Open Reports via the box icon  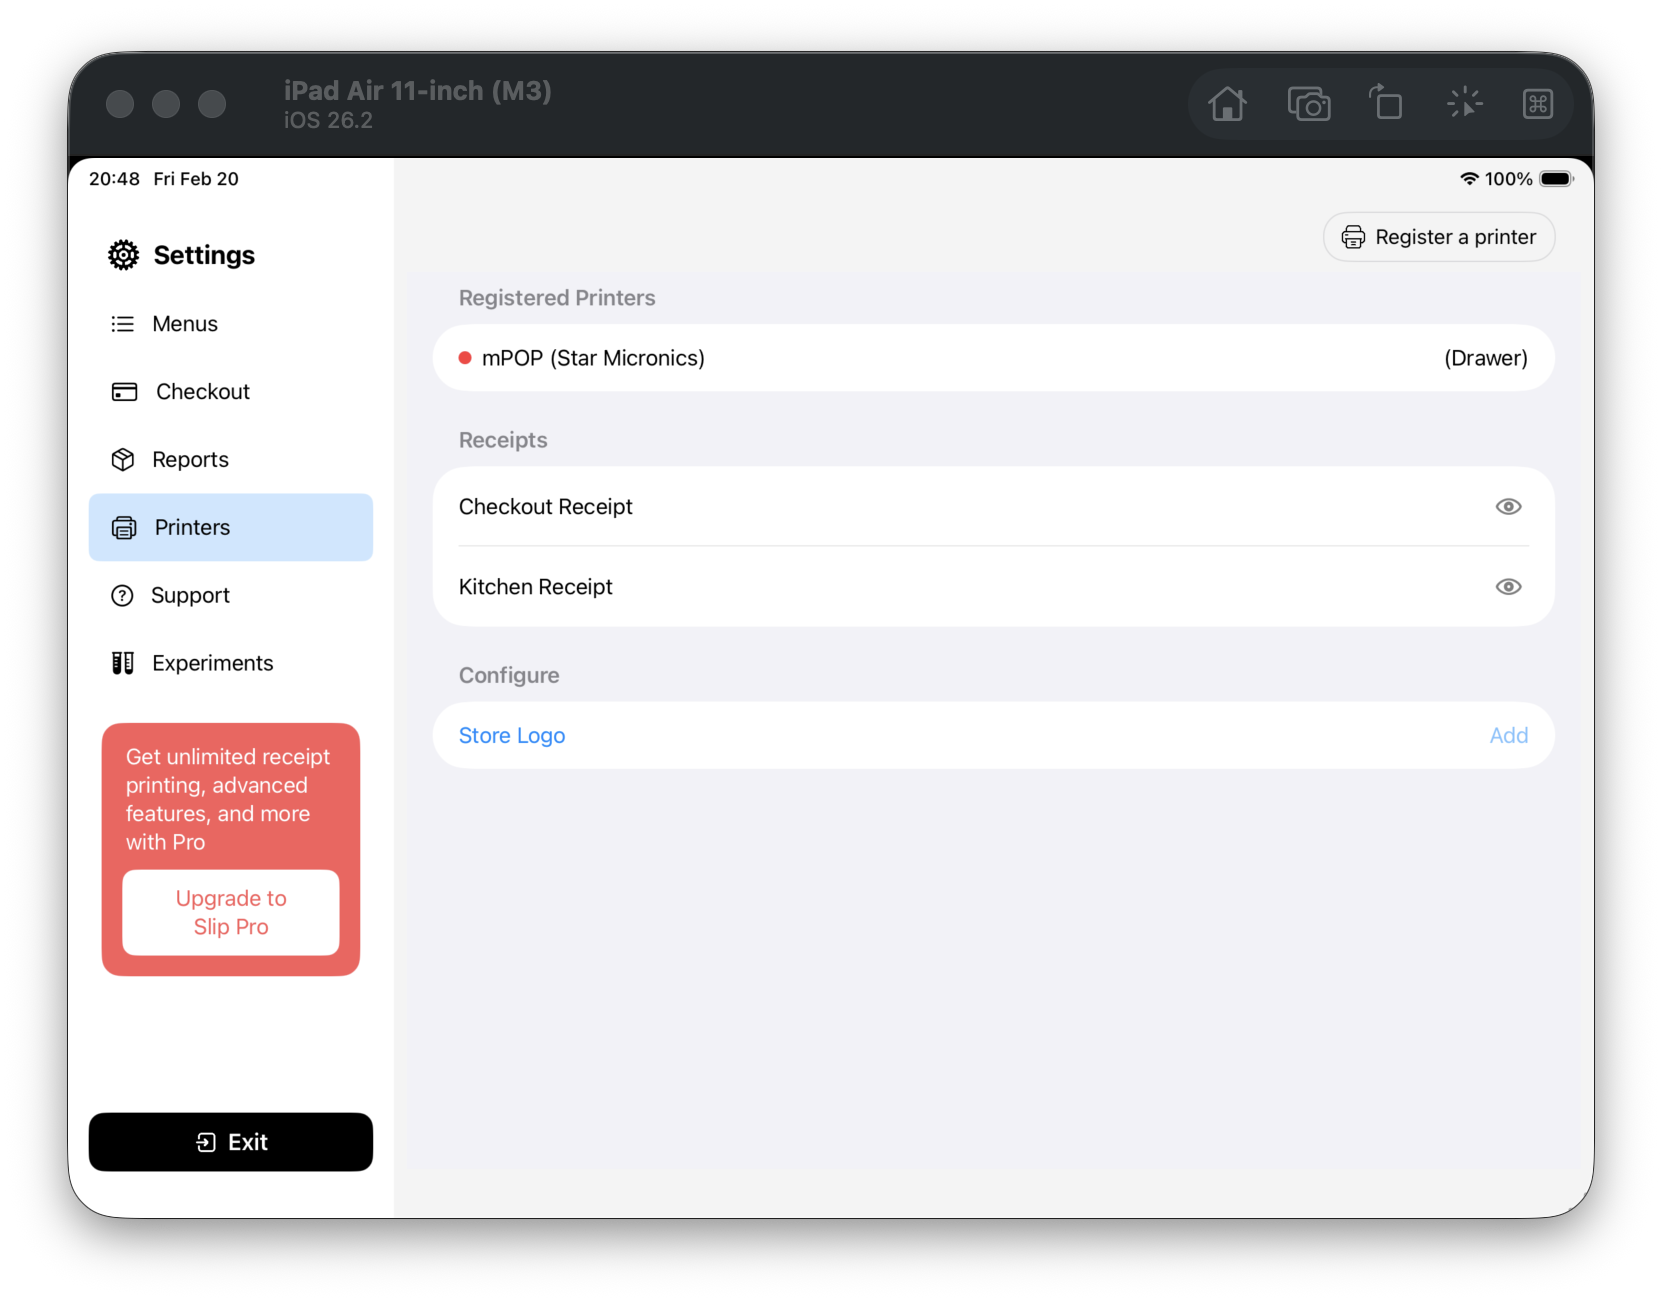(x=122, y=459)
